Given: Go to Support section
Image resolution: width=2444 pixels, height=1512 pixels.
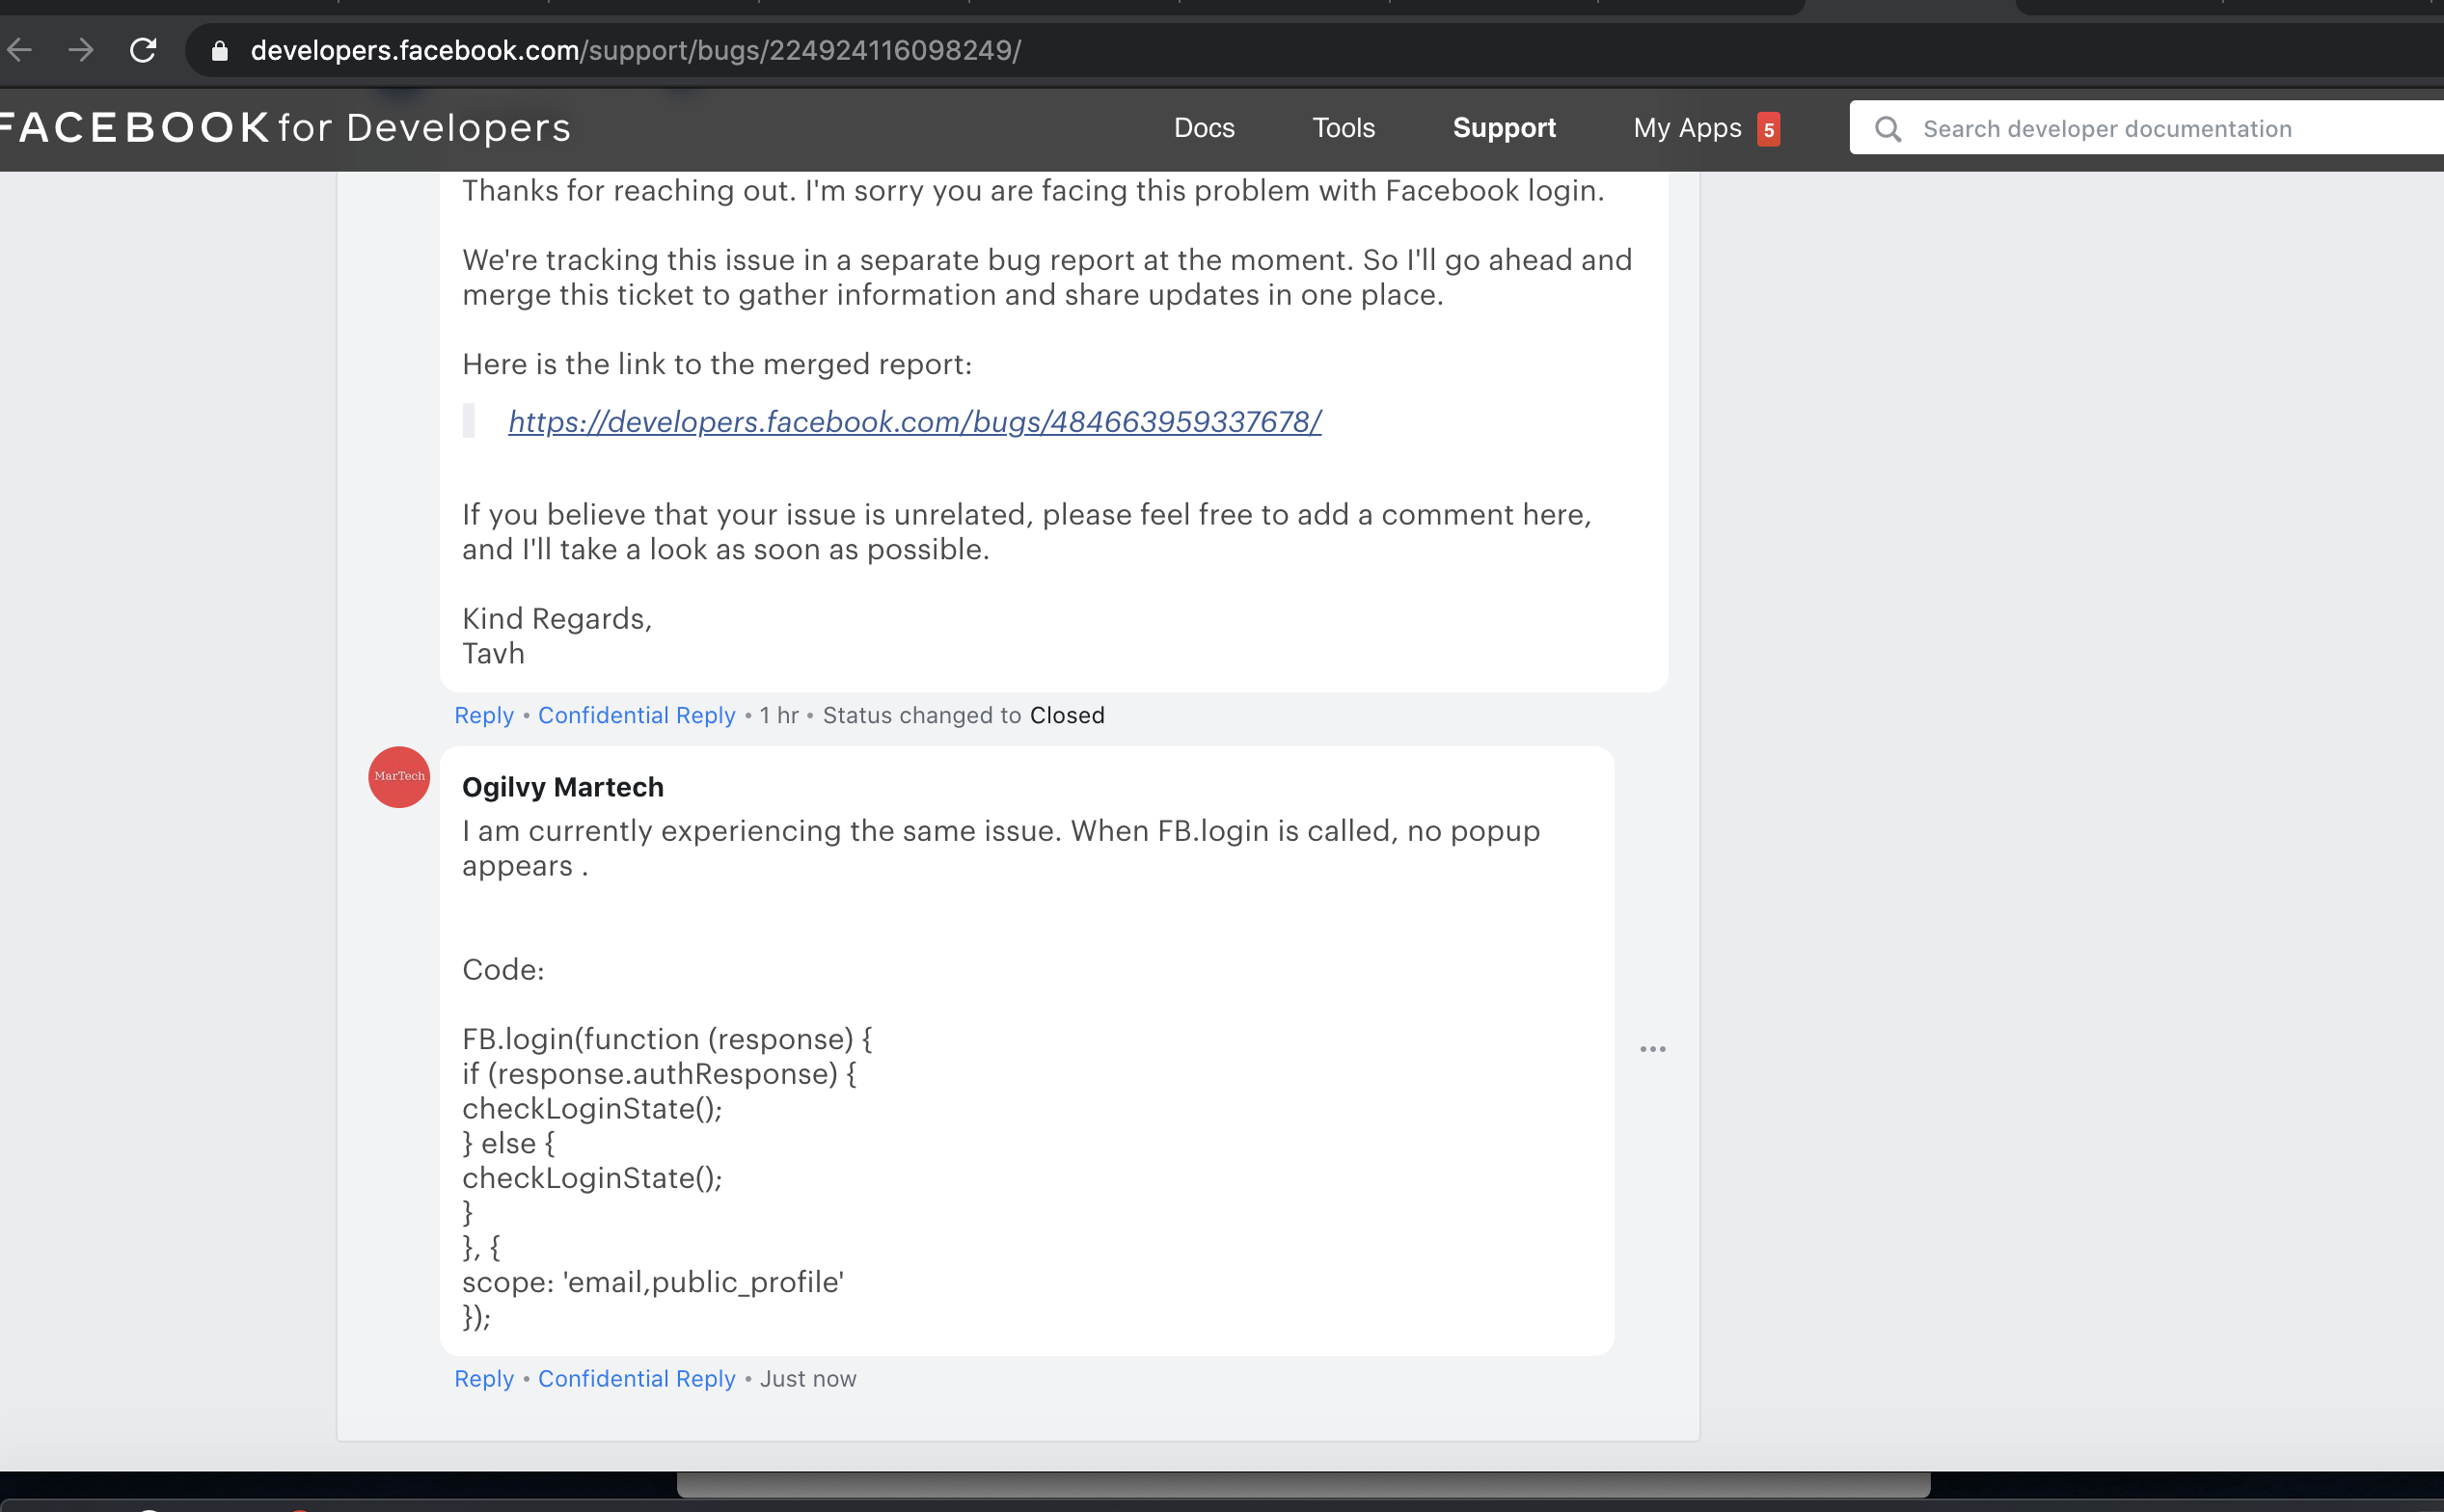Looking at the screenshot, I should 1503,128.
